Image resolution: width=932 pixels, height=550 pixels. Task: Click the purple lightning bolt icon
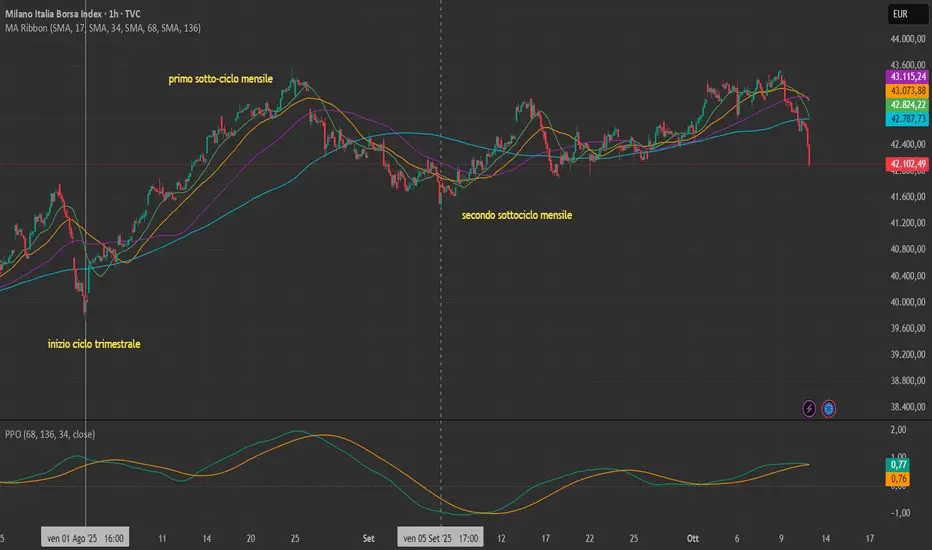pos(809,408)
